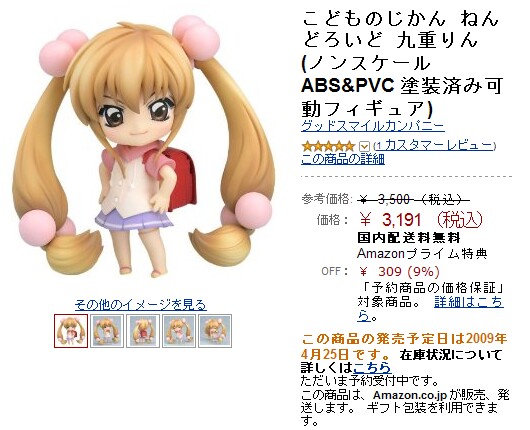The width and height of the screenshot is (530, 430).
Task: Click the struck-through ￥3,500 reference price
Action: click(413, 200)
